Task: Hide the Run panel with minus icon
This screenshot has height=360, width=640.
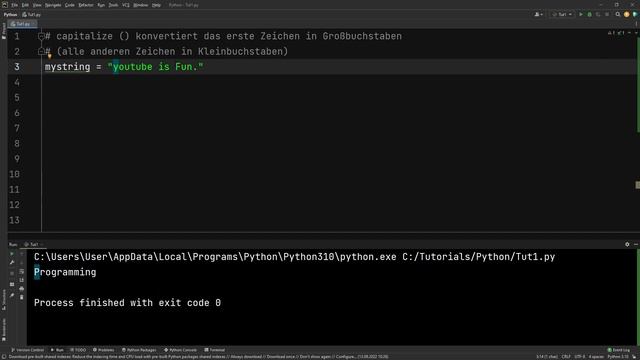Action: (636, 244)
